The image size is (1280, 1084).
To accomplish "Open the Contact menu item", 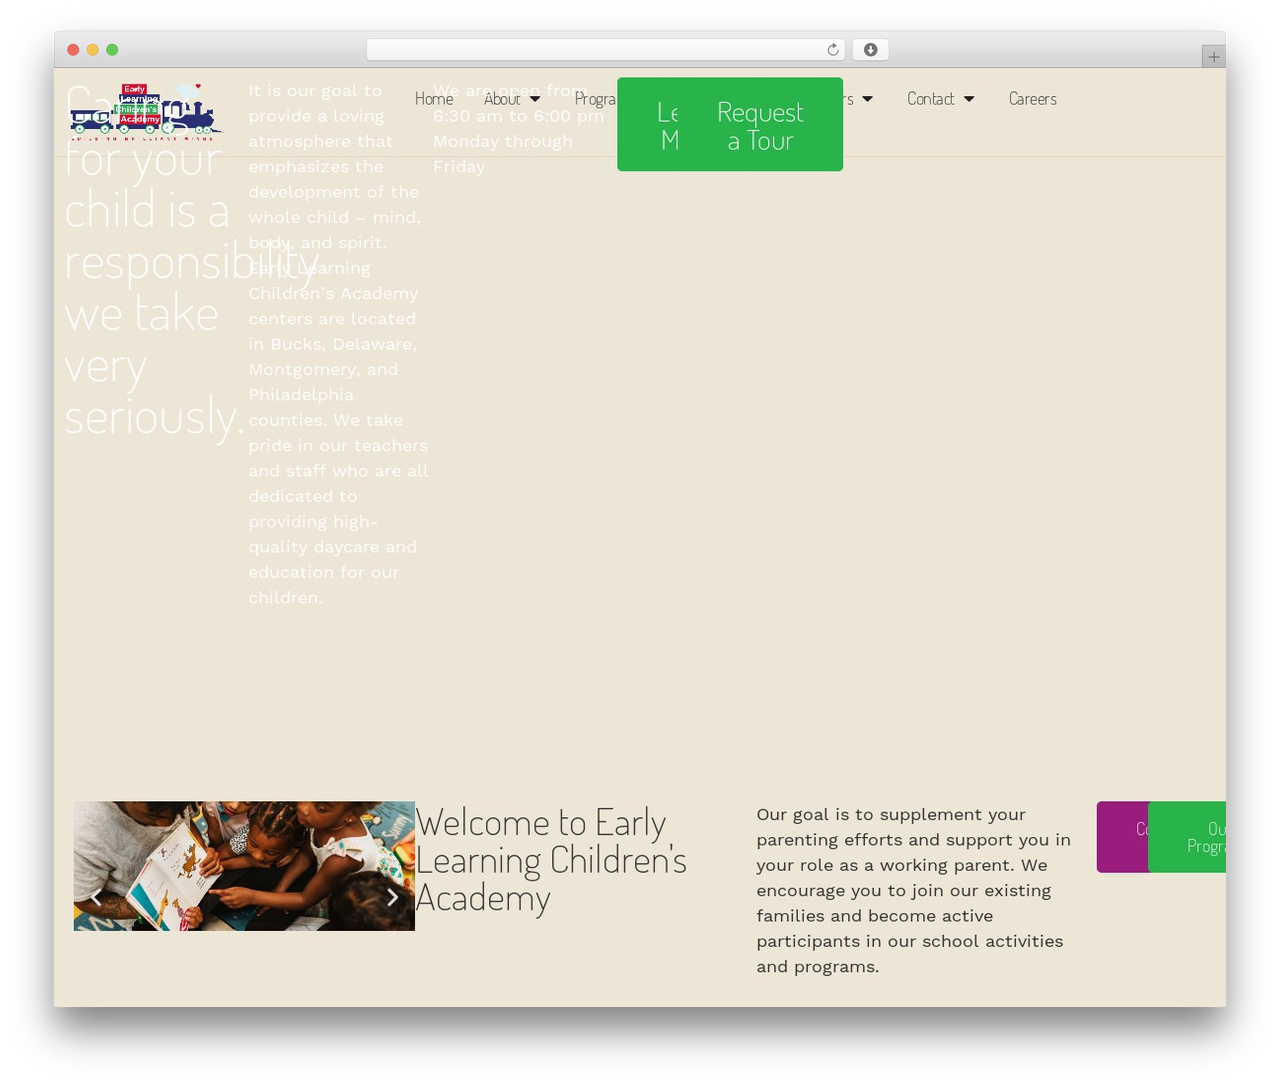I will click(930, 99).
